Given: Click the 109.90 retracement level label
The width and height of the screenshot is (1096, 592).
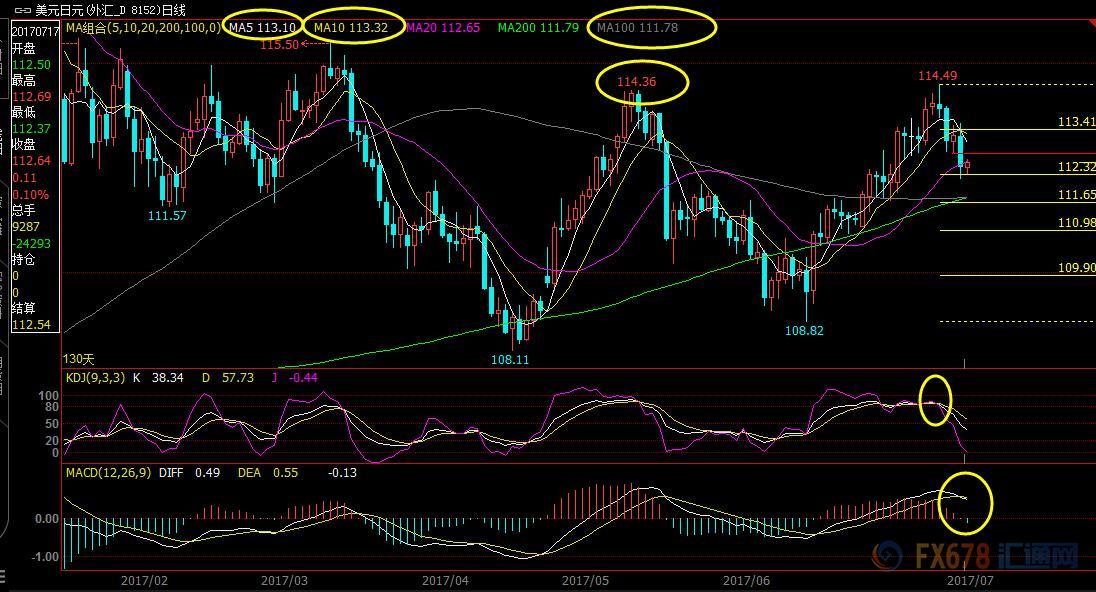Looking at the screenshot, I should (x=1076, y=269).
